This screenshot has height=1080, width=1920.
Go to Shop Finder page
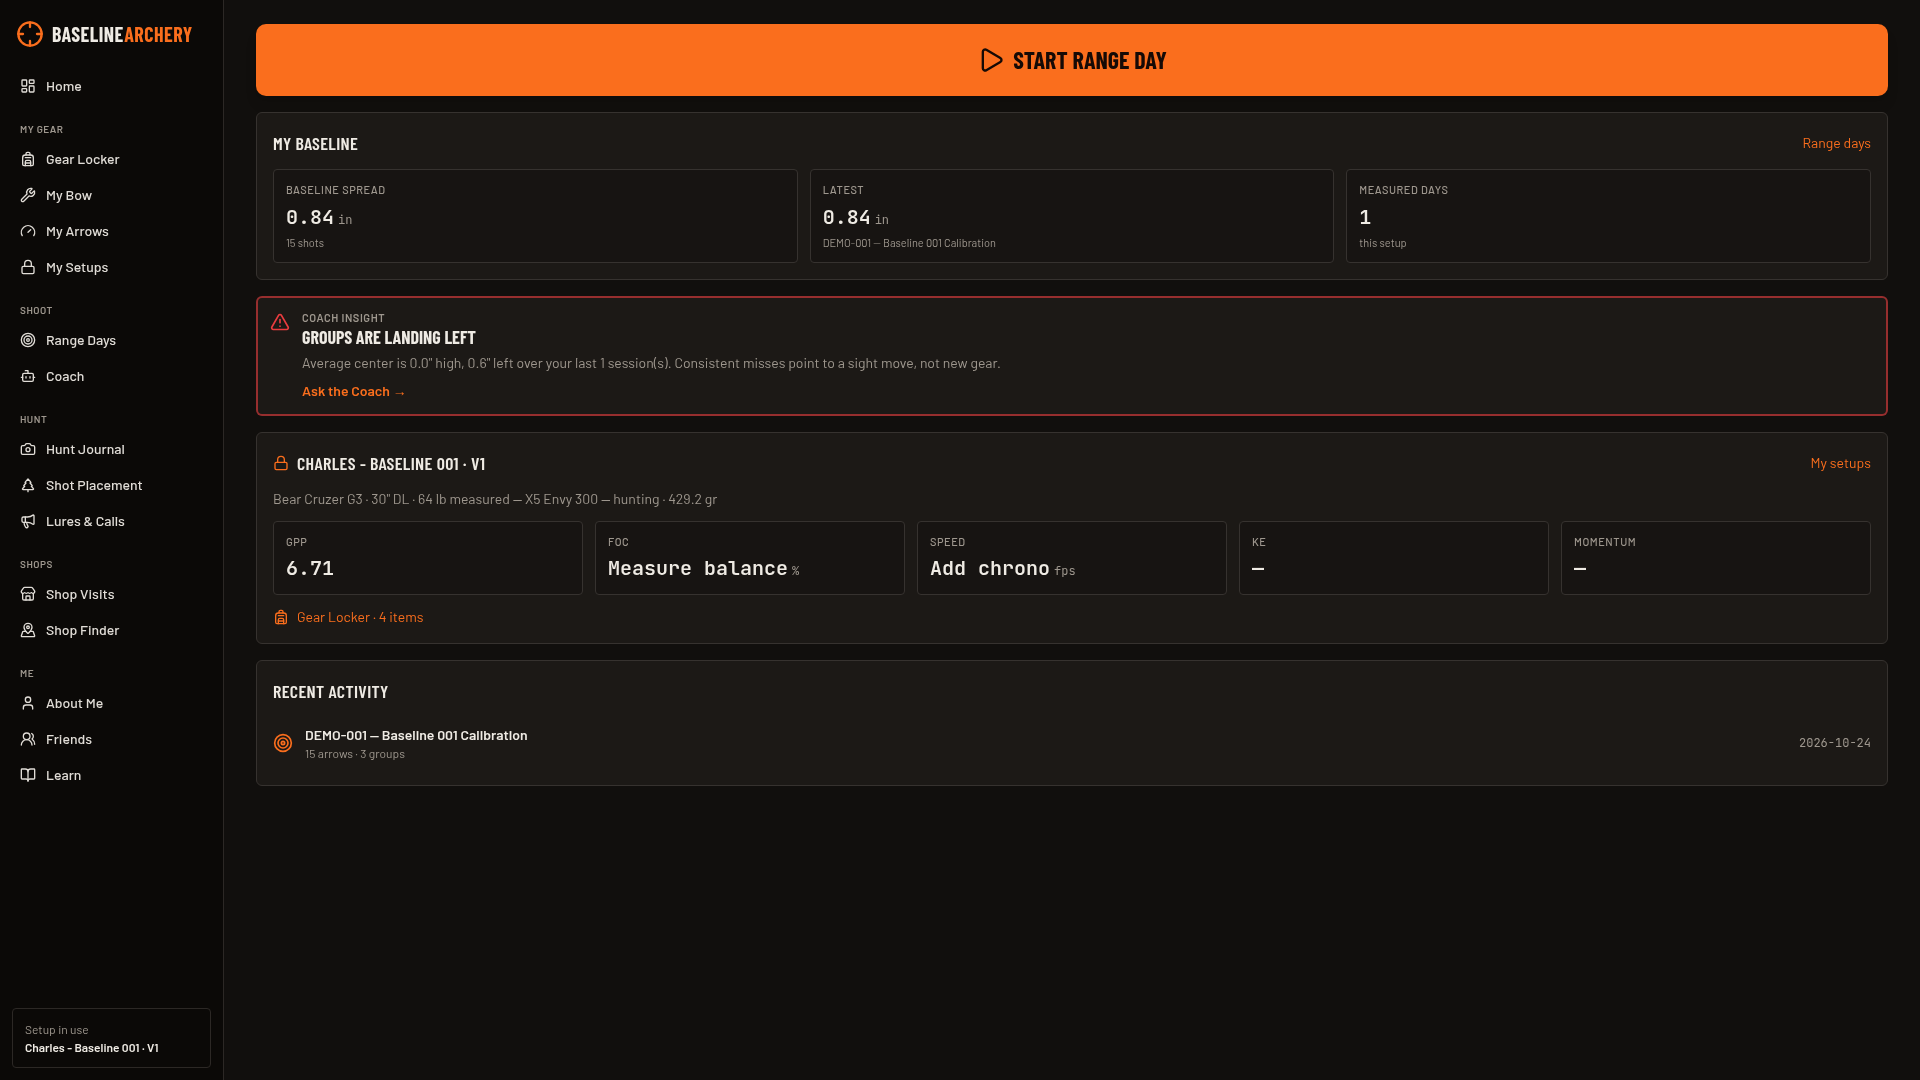tap(111, 630)
